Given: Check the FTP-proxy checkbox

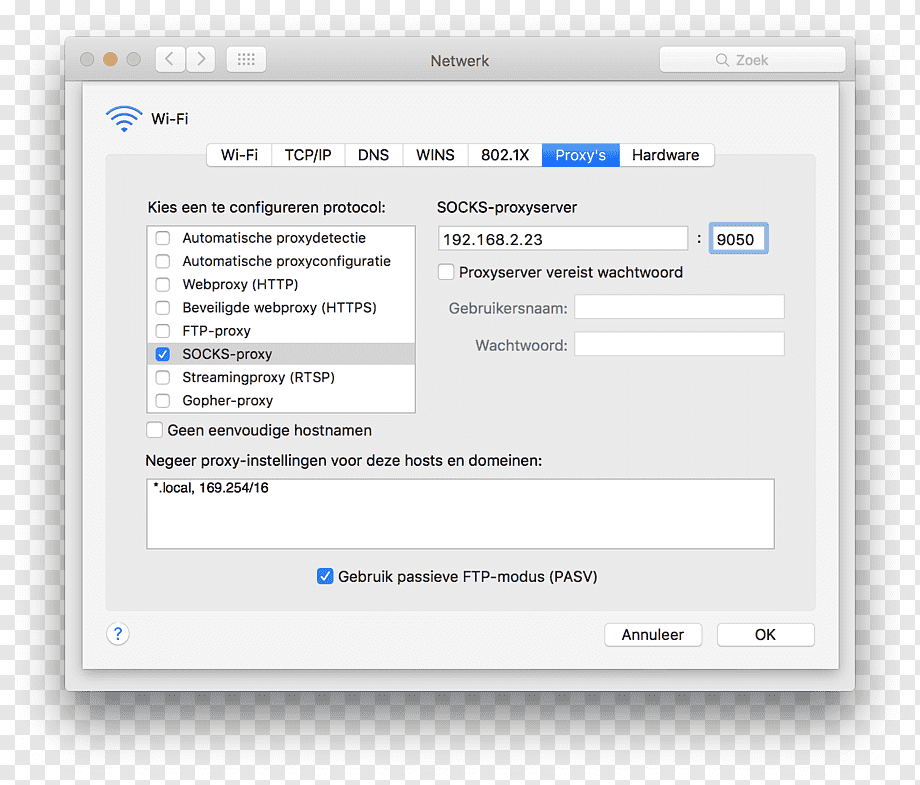Looking at the screenshot, I should click(x=163, y=331).
